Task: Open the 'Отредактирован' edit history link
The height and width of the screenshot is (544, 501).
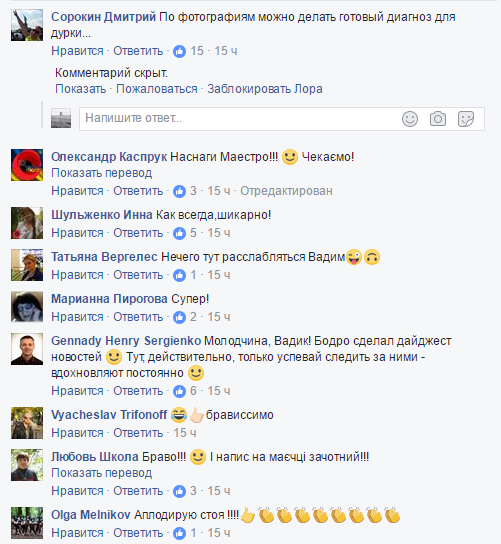Action: [286, 191]
